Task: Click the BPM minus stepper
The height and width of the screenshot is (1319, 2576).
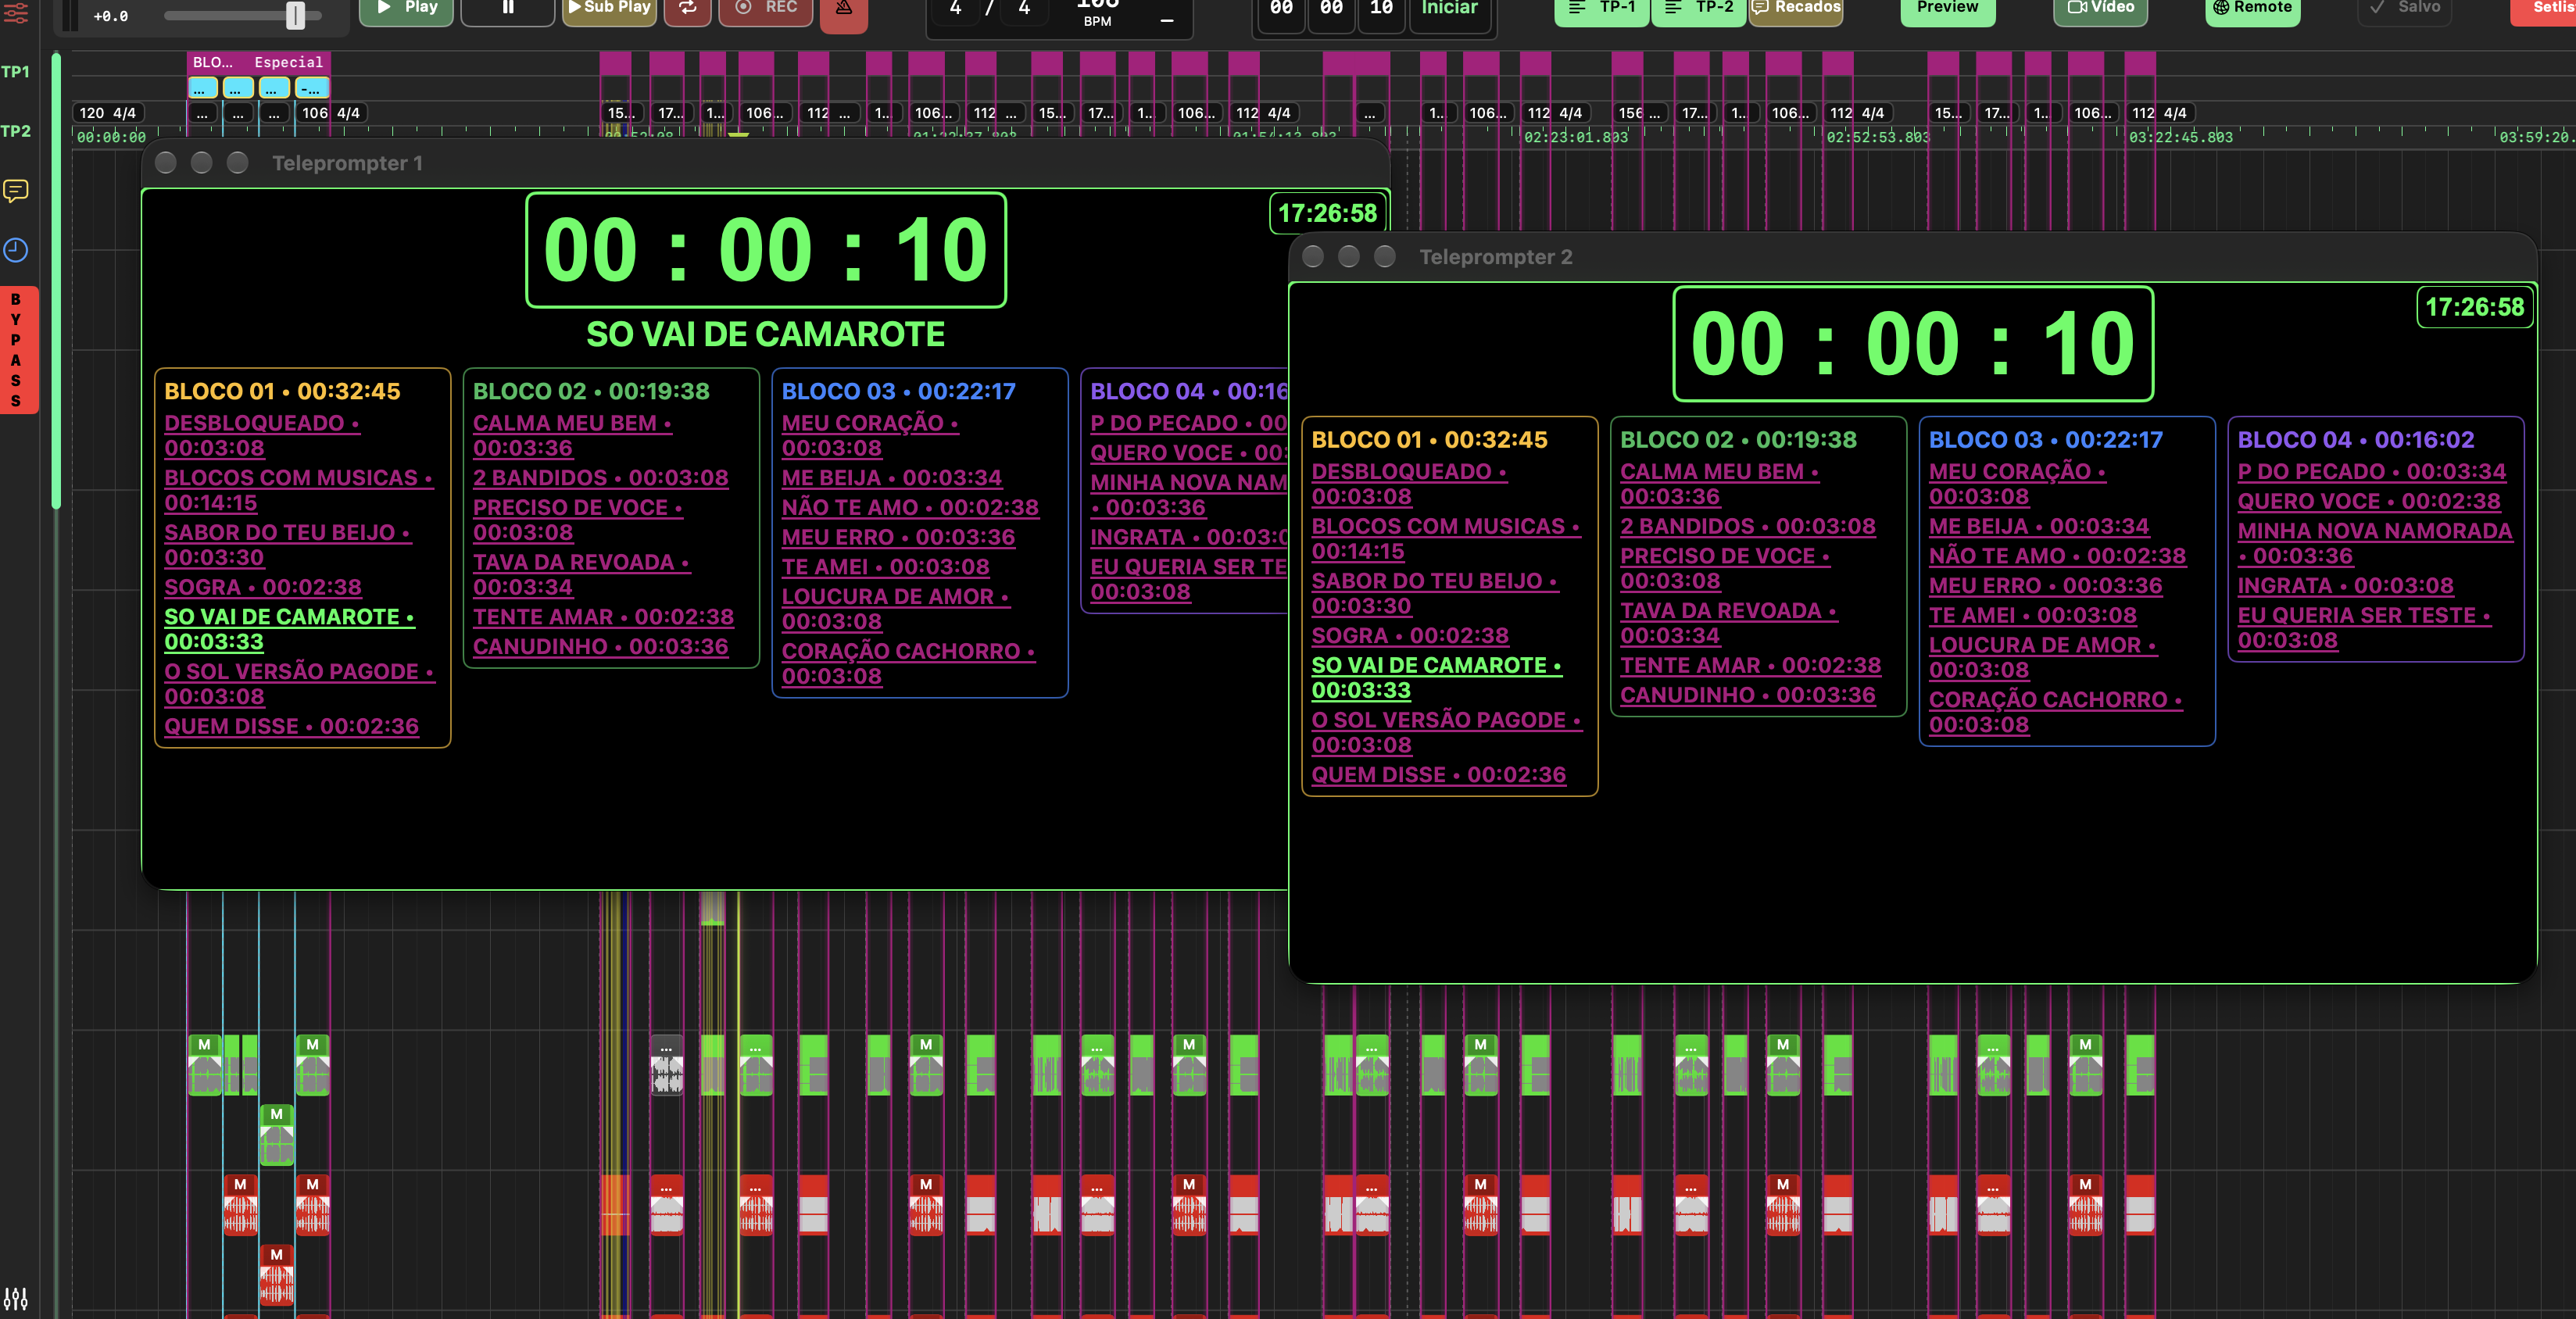Action: click(1166, 20)
